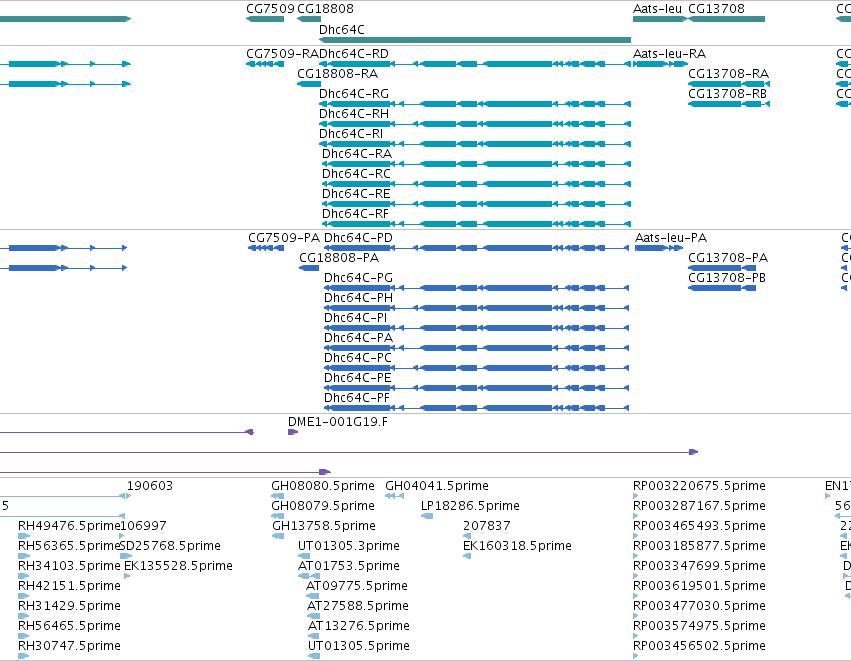Open transcript CG13708-RB
Image resolution: width=851 pixels, height=661 pixels.
728,94
